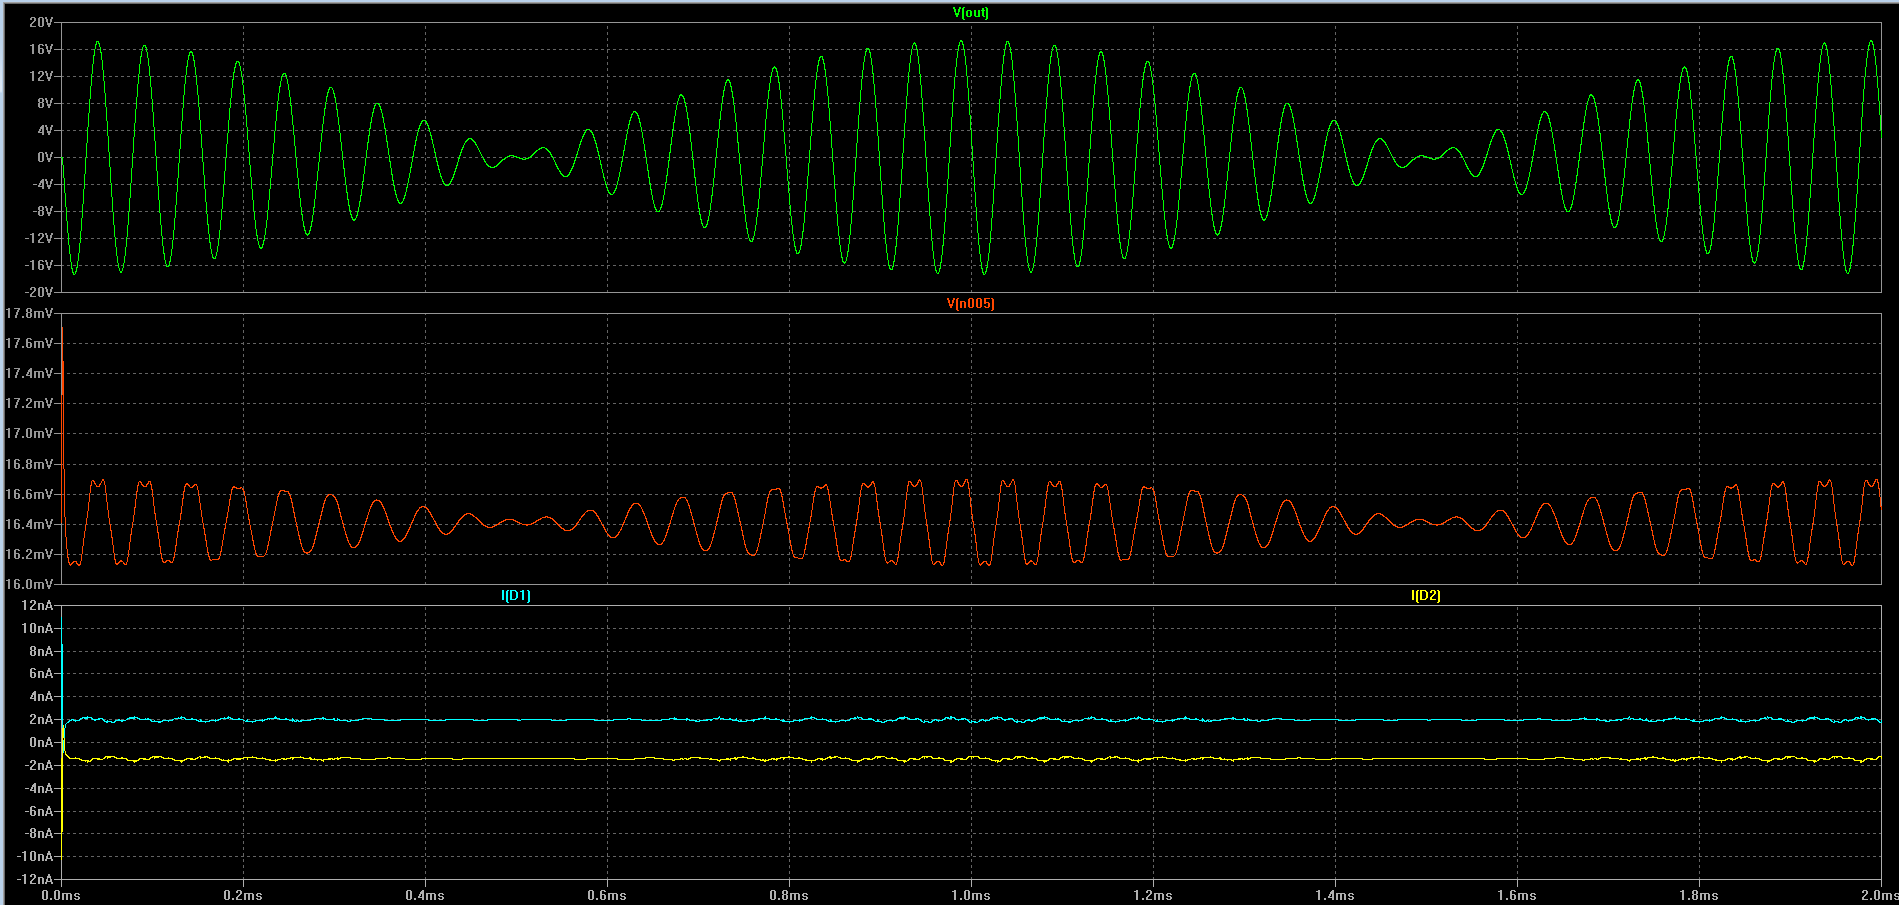The height and width of the screenshot is (905, 1899).
Task: Click the -8nA axis label
Action: pyautogui.click(x=39, y=833)
